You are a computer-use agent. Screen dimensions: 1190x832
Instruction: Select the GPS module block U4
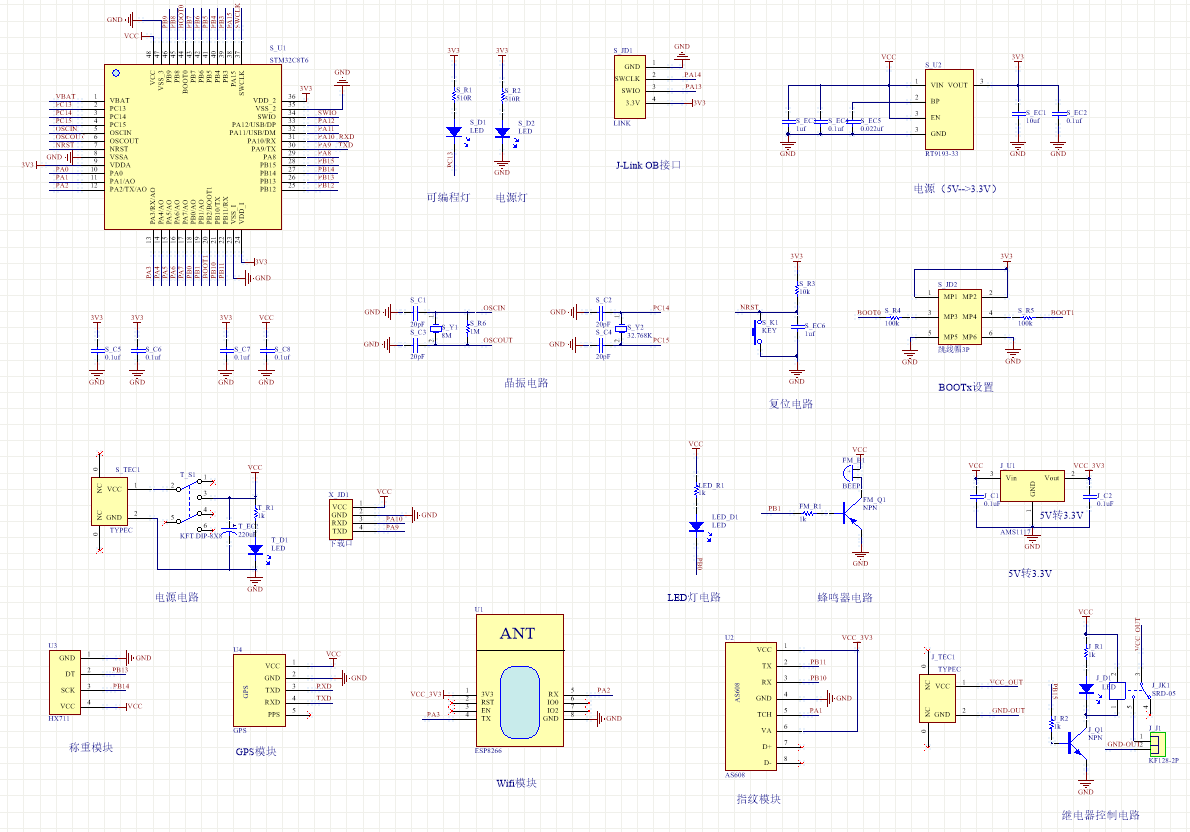click(x=260, y=690)
